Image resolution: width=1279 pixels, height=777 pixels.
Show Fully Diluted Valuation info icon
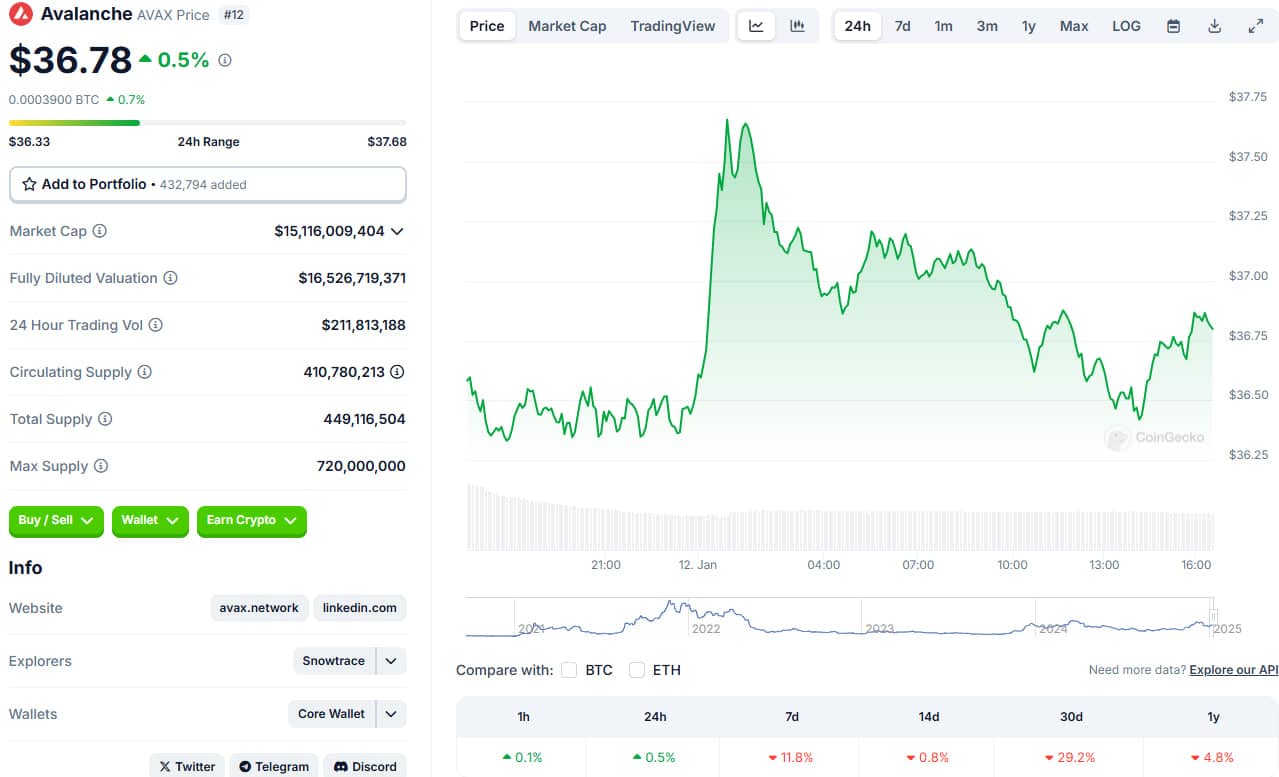(x=170, y=278)
